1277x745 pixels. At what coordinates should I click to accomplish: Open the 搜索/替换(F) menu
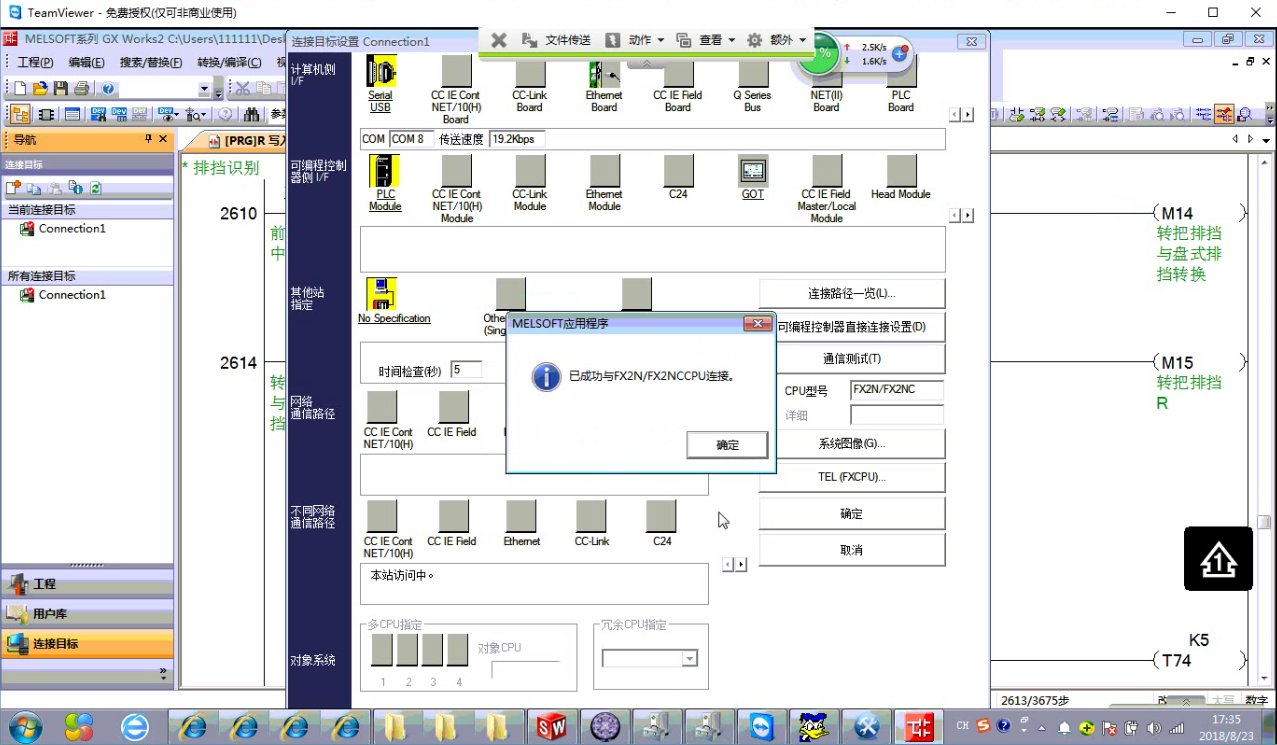click(151, 62)
